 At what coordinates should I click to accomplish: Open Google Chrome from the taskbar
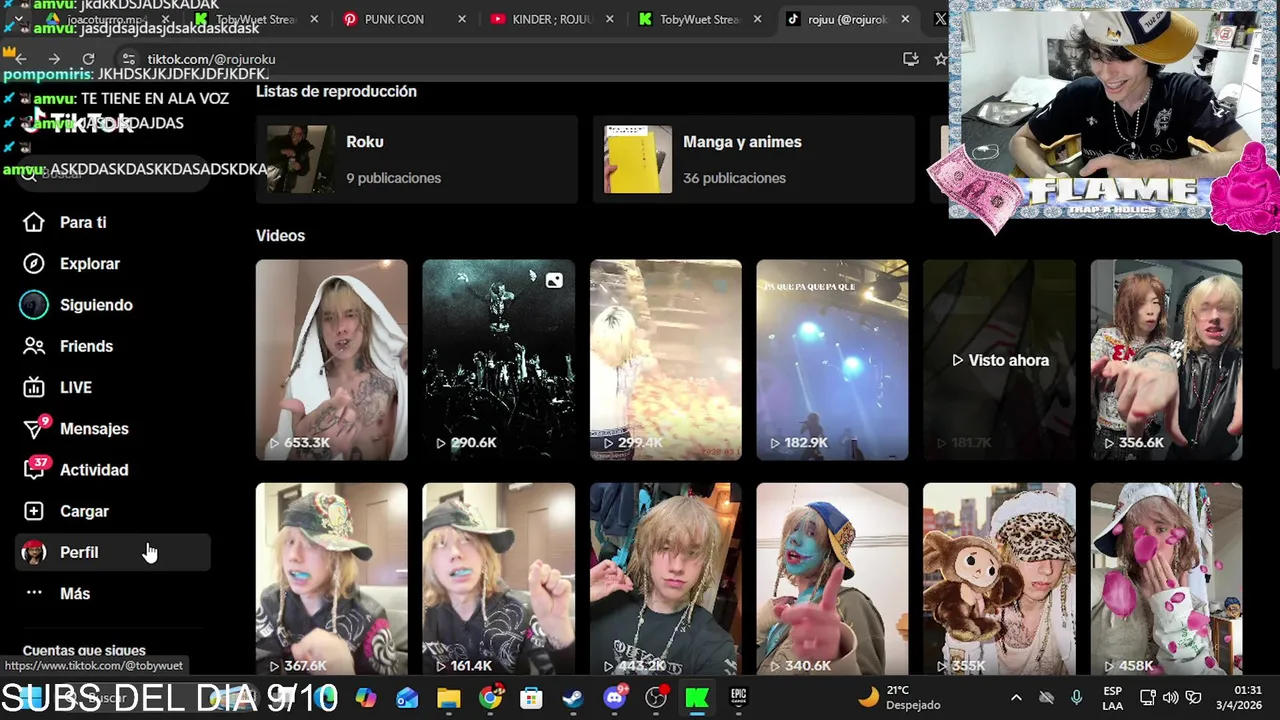click(x=490, y=697)
